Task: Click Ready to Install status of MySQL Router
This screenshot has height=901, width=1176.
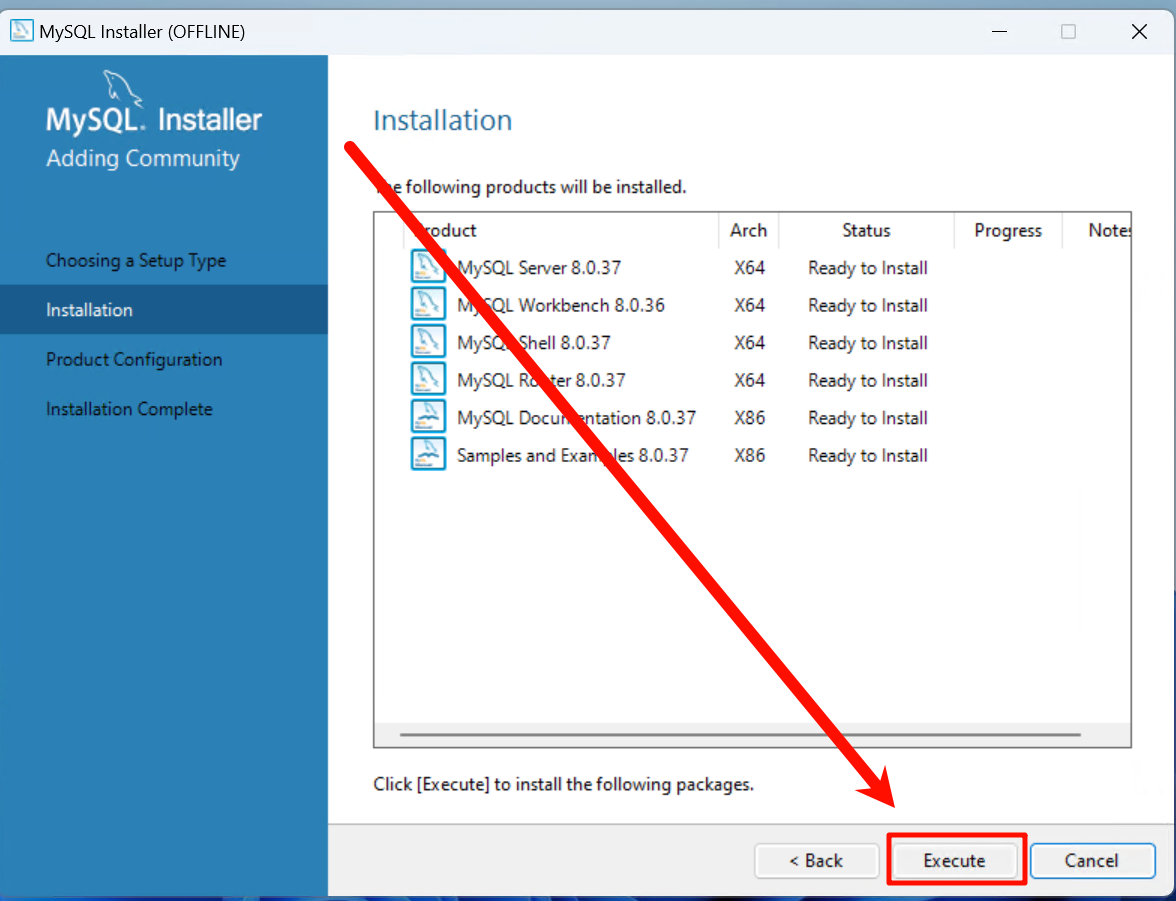Action: (868, 380)
